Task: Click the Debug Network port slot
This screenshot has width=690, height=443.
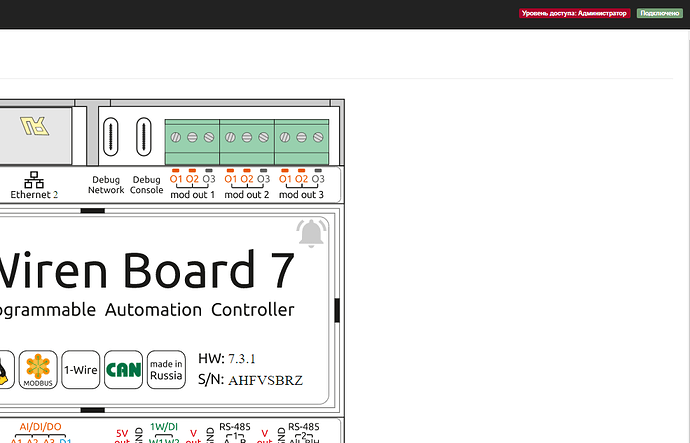Action: click(110, 137)
